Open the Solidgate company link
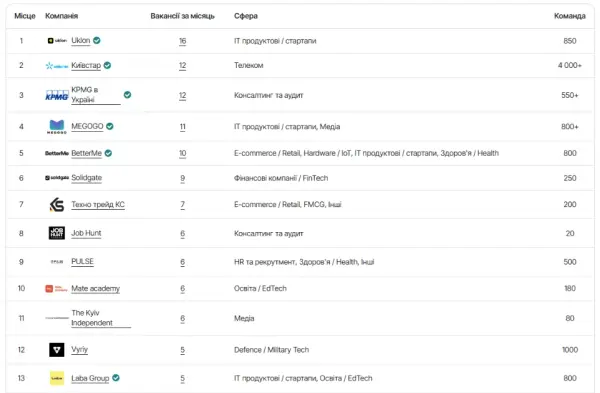 86,178
